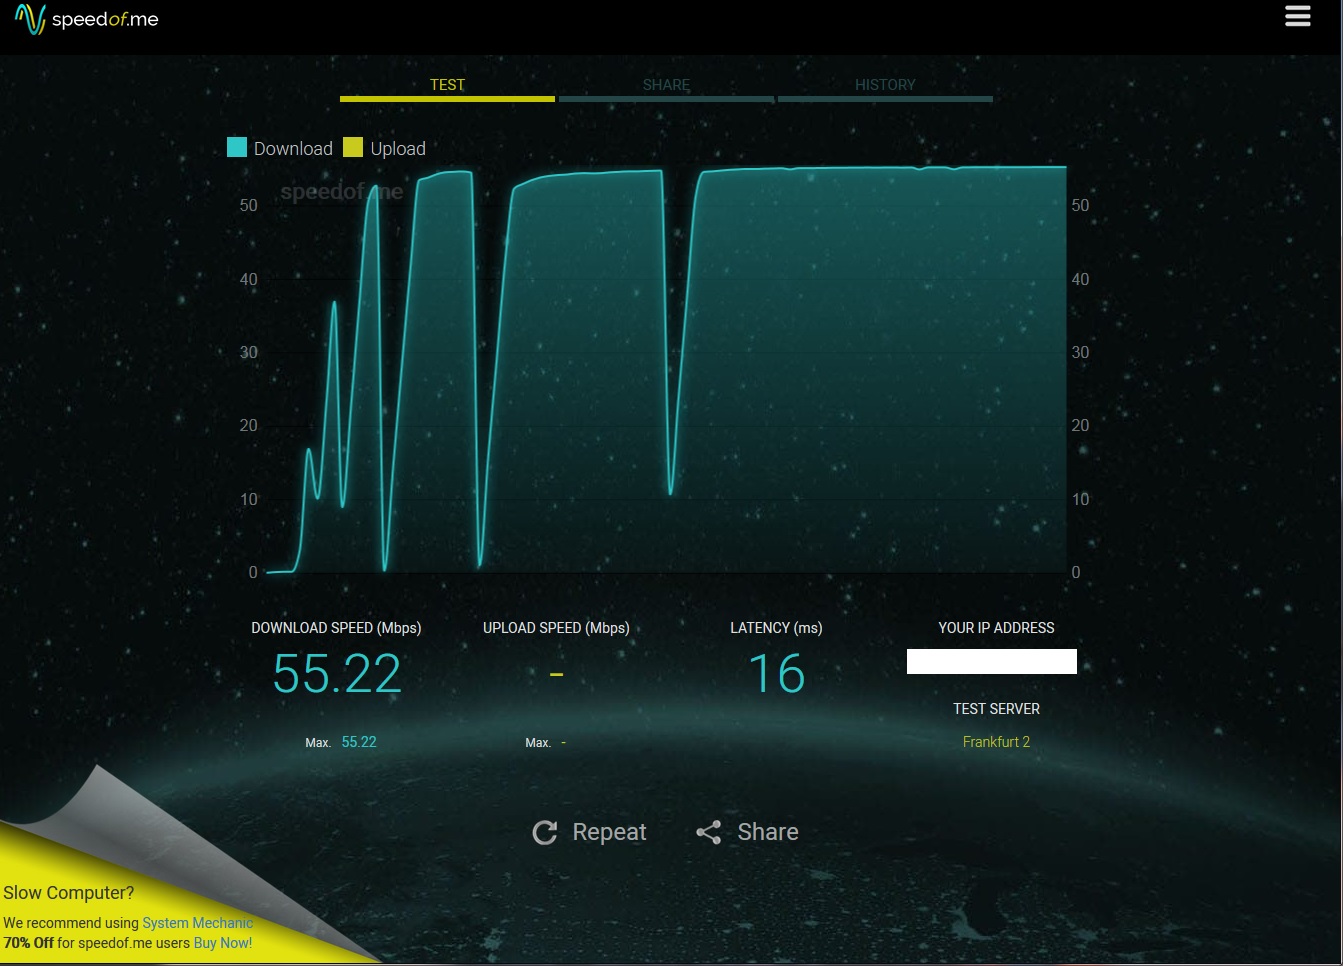Click the Download legend label
This screenshot has height=966, width=1343.
coord(293,149)
